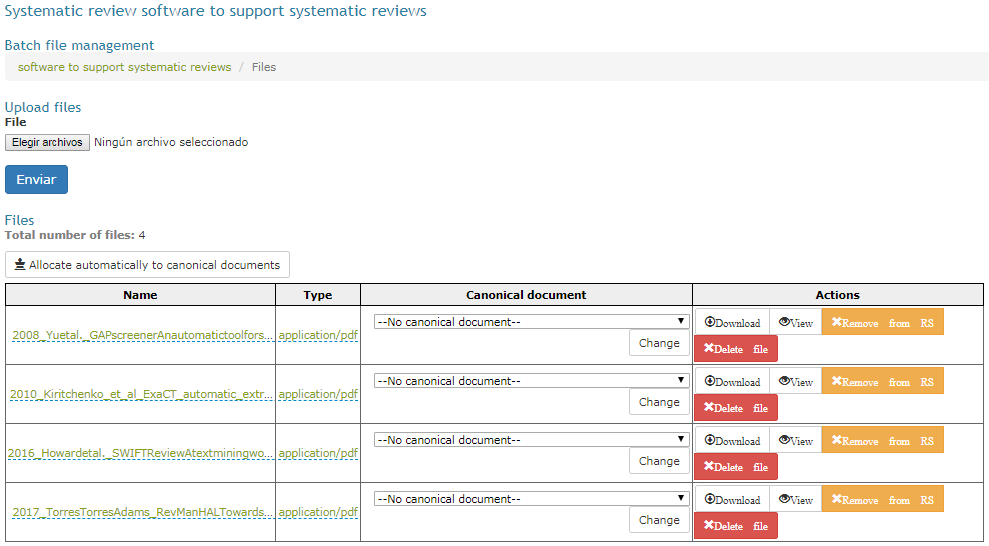View the 2016_Howardetal SWIFTReview file
Screen dimensions: 989x546
[x=795, y=440]
